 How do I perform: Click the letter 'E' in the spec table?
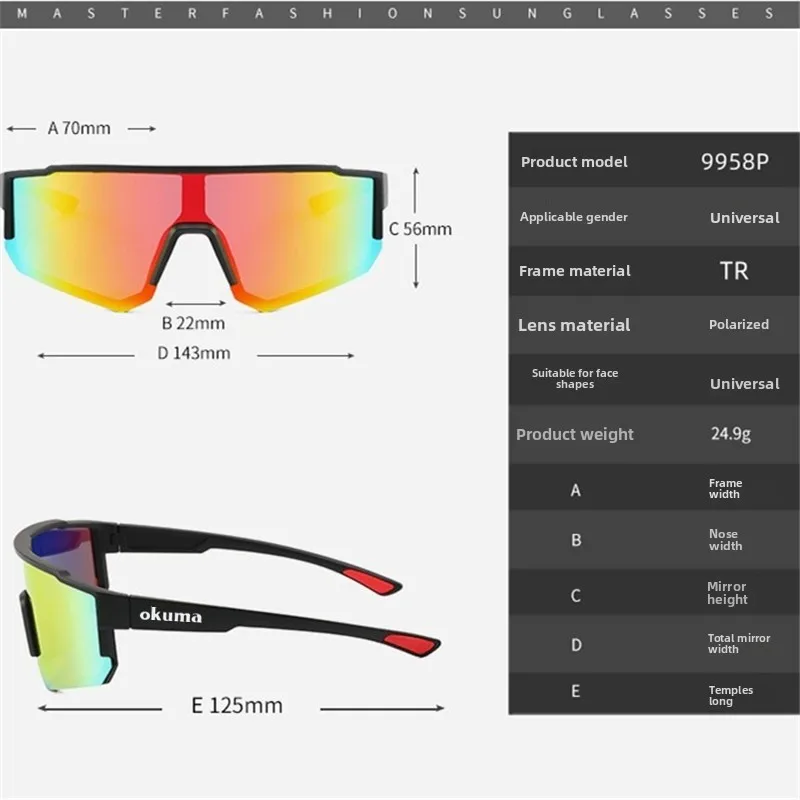pos(576,691)
